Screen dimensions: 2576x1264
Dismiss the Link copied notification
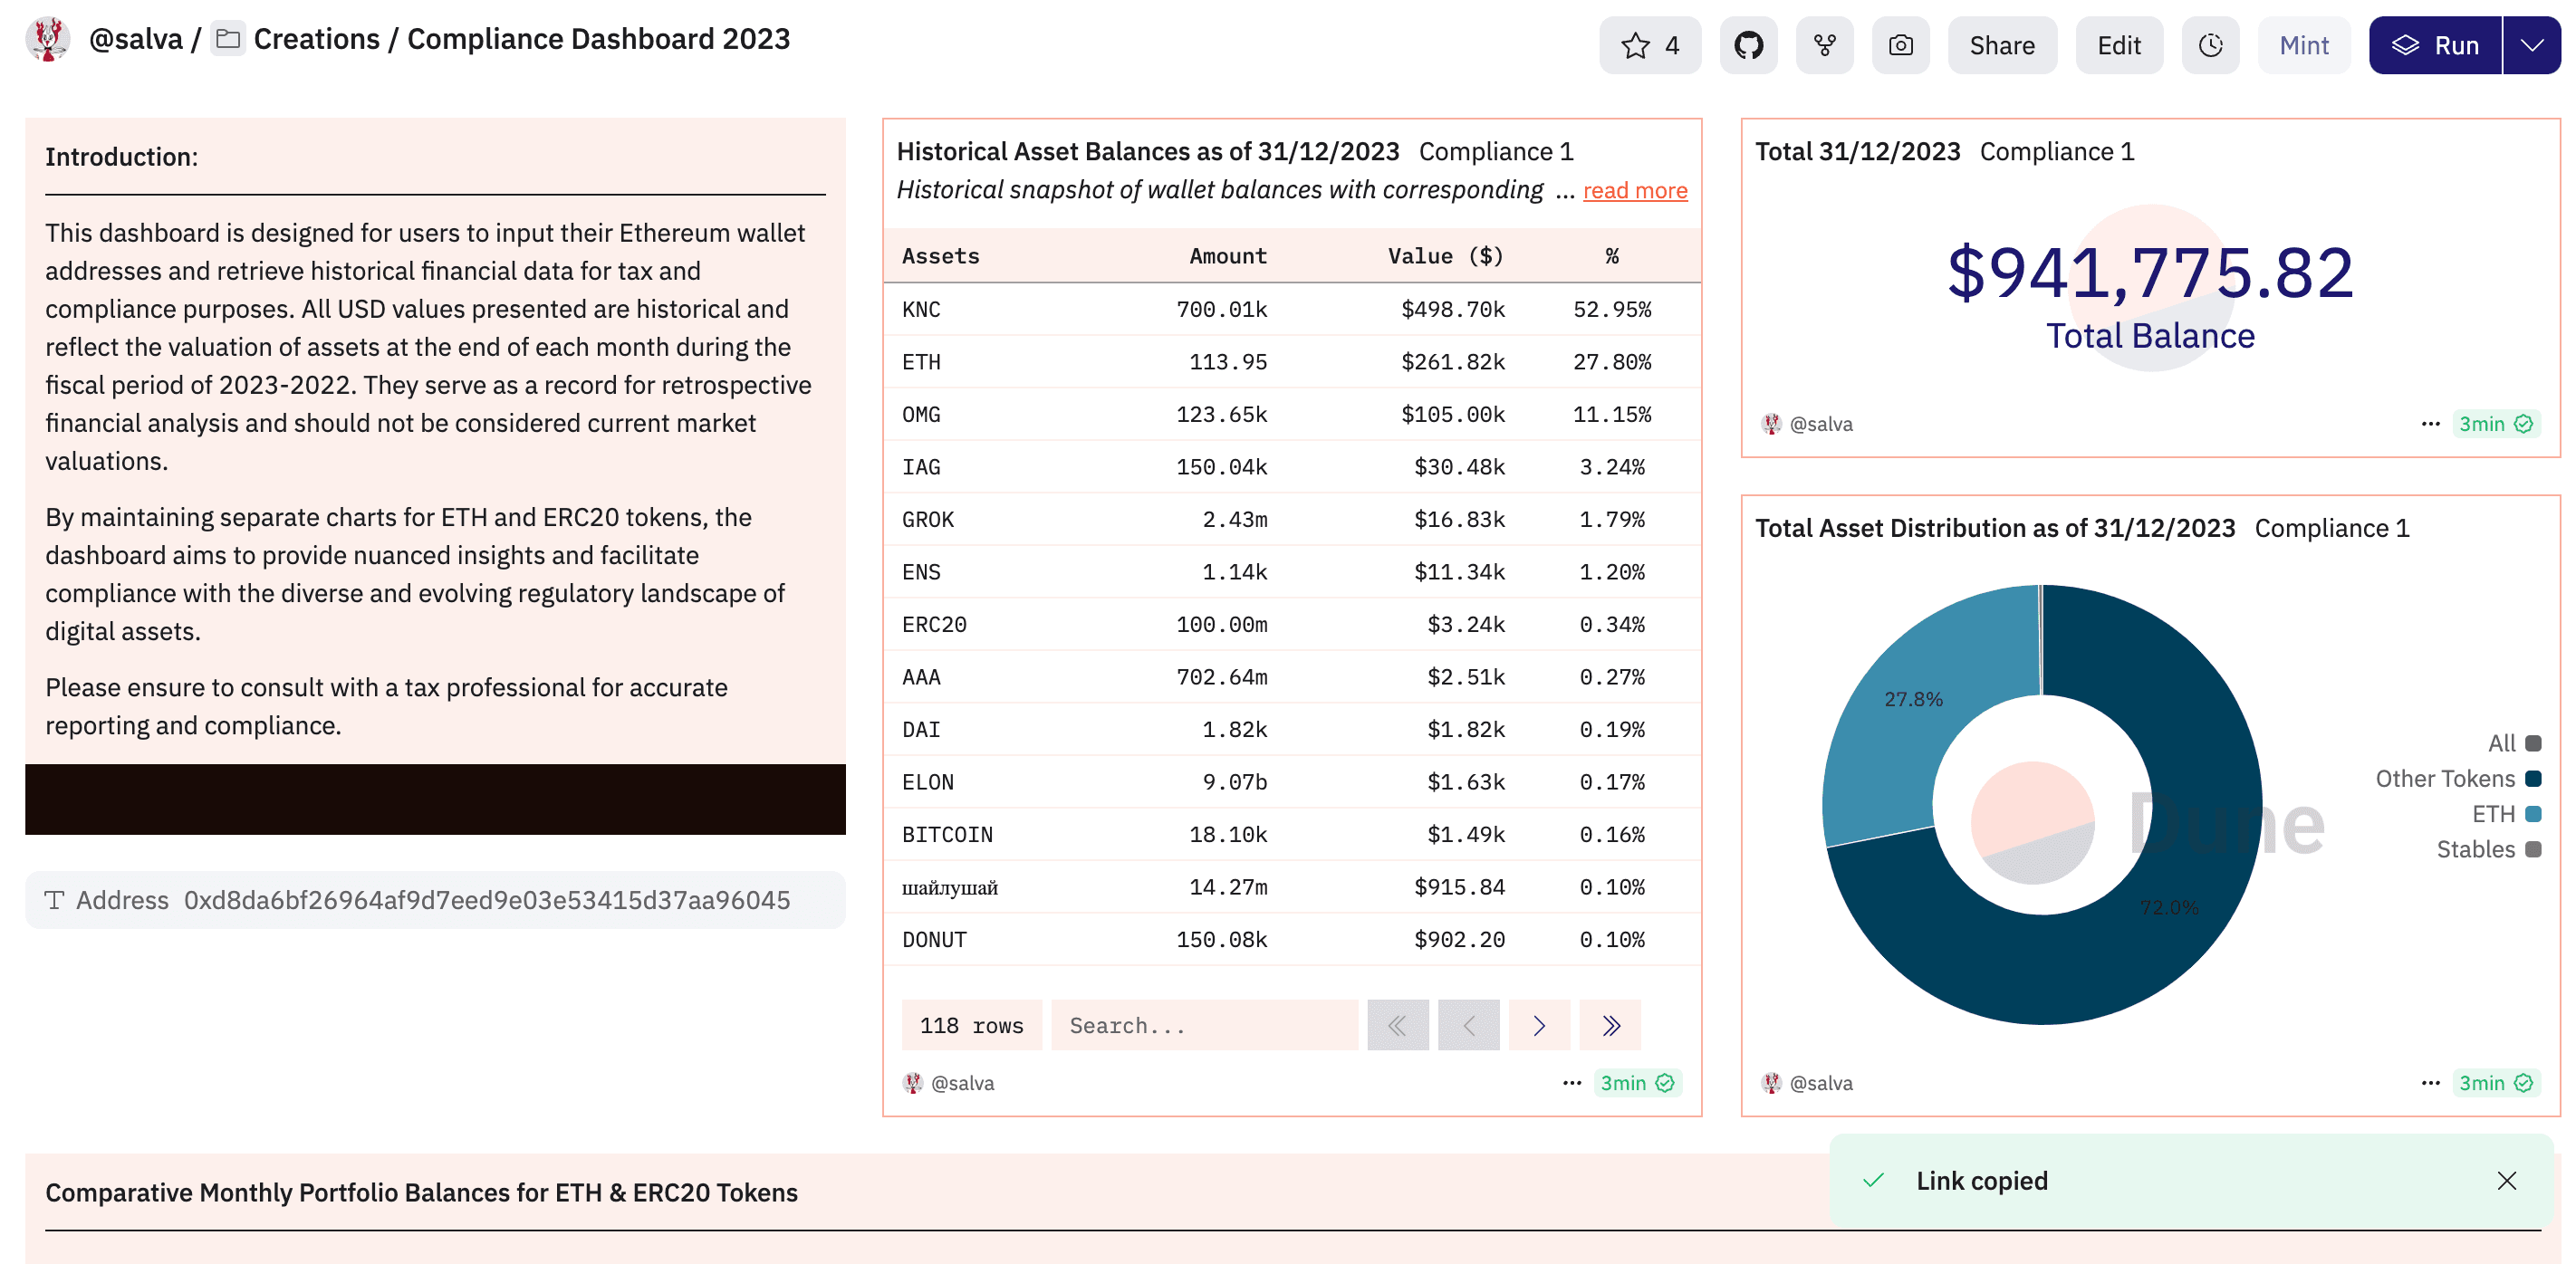(2509, 1181)
